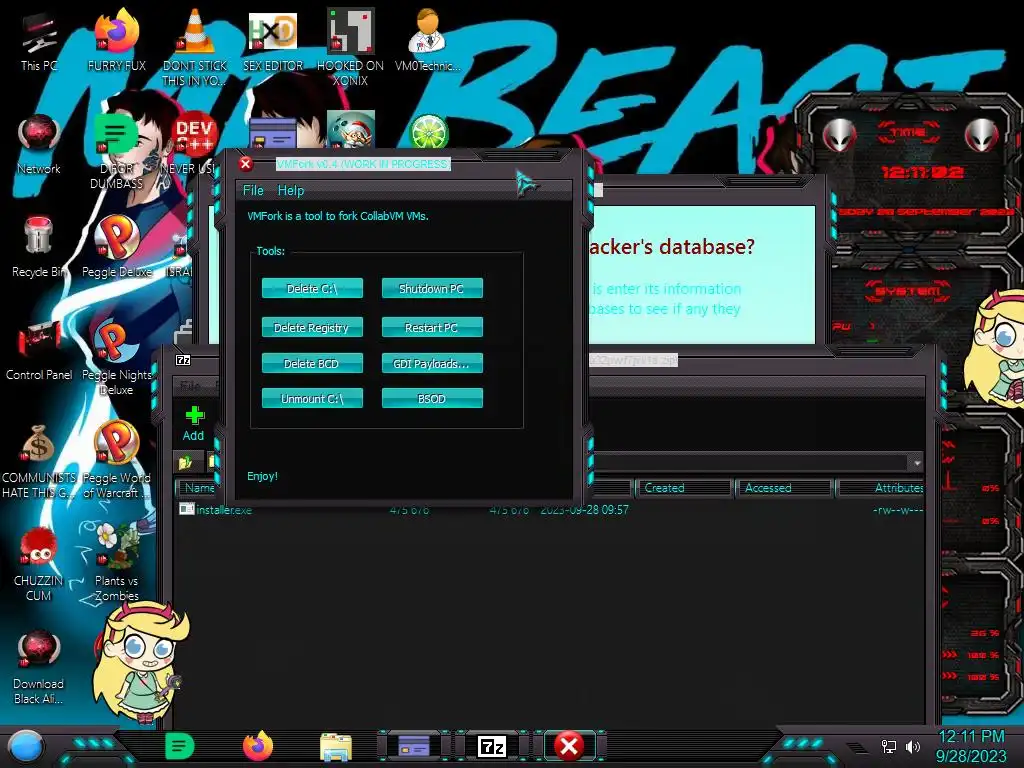Open the Peggle Deluxe desktop icon

[x=116, y=247]
